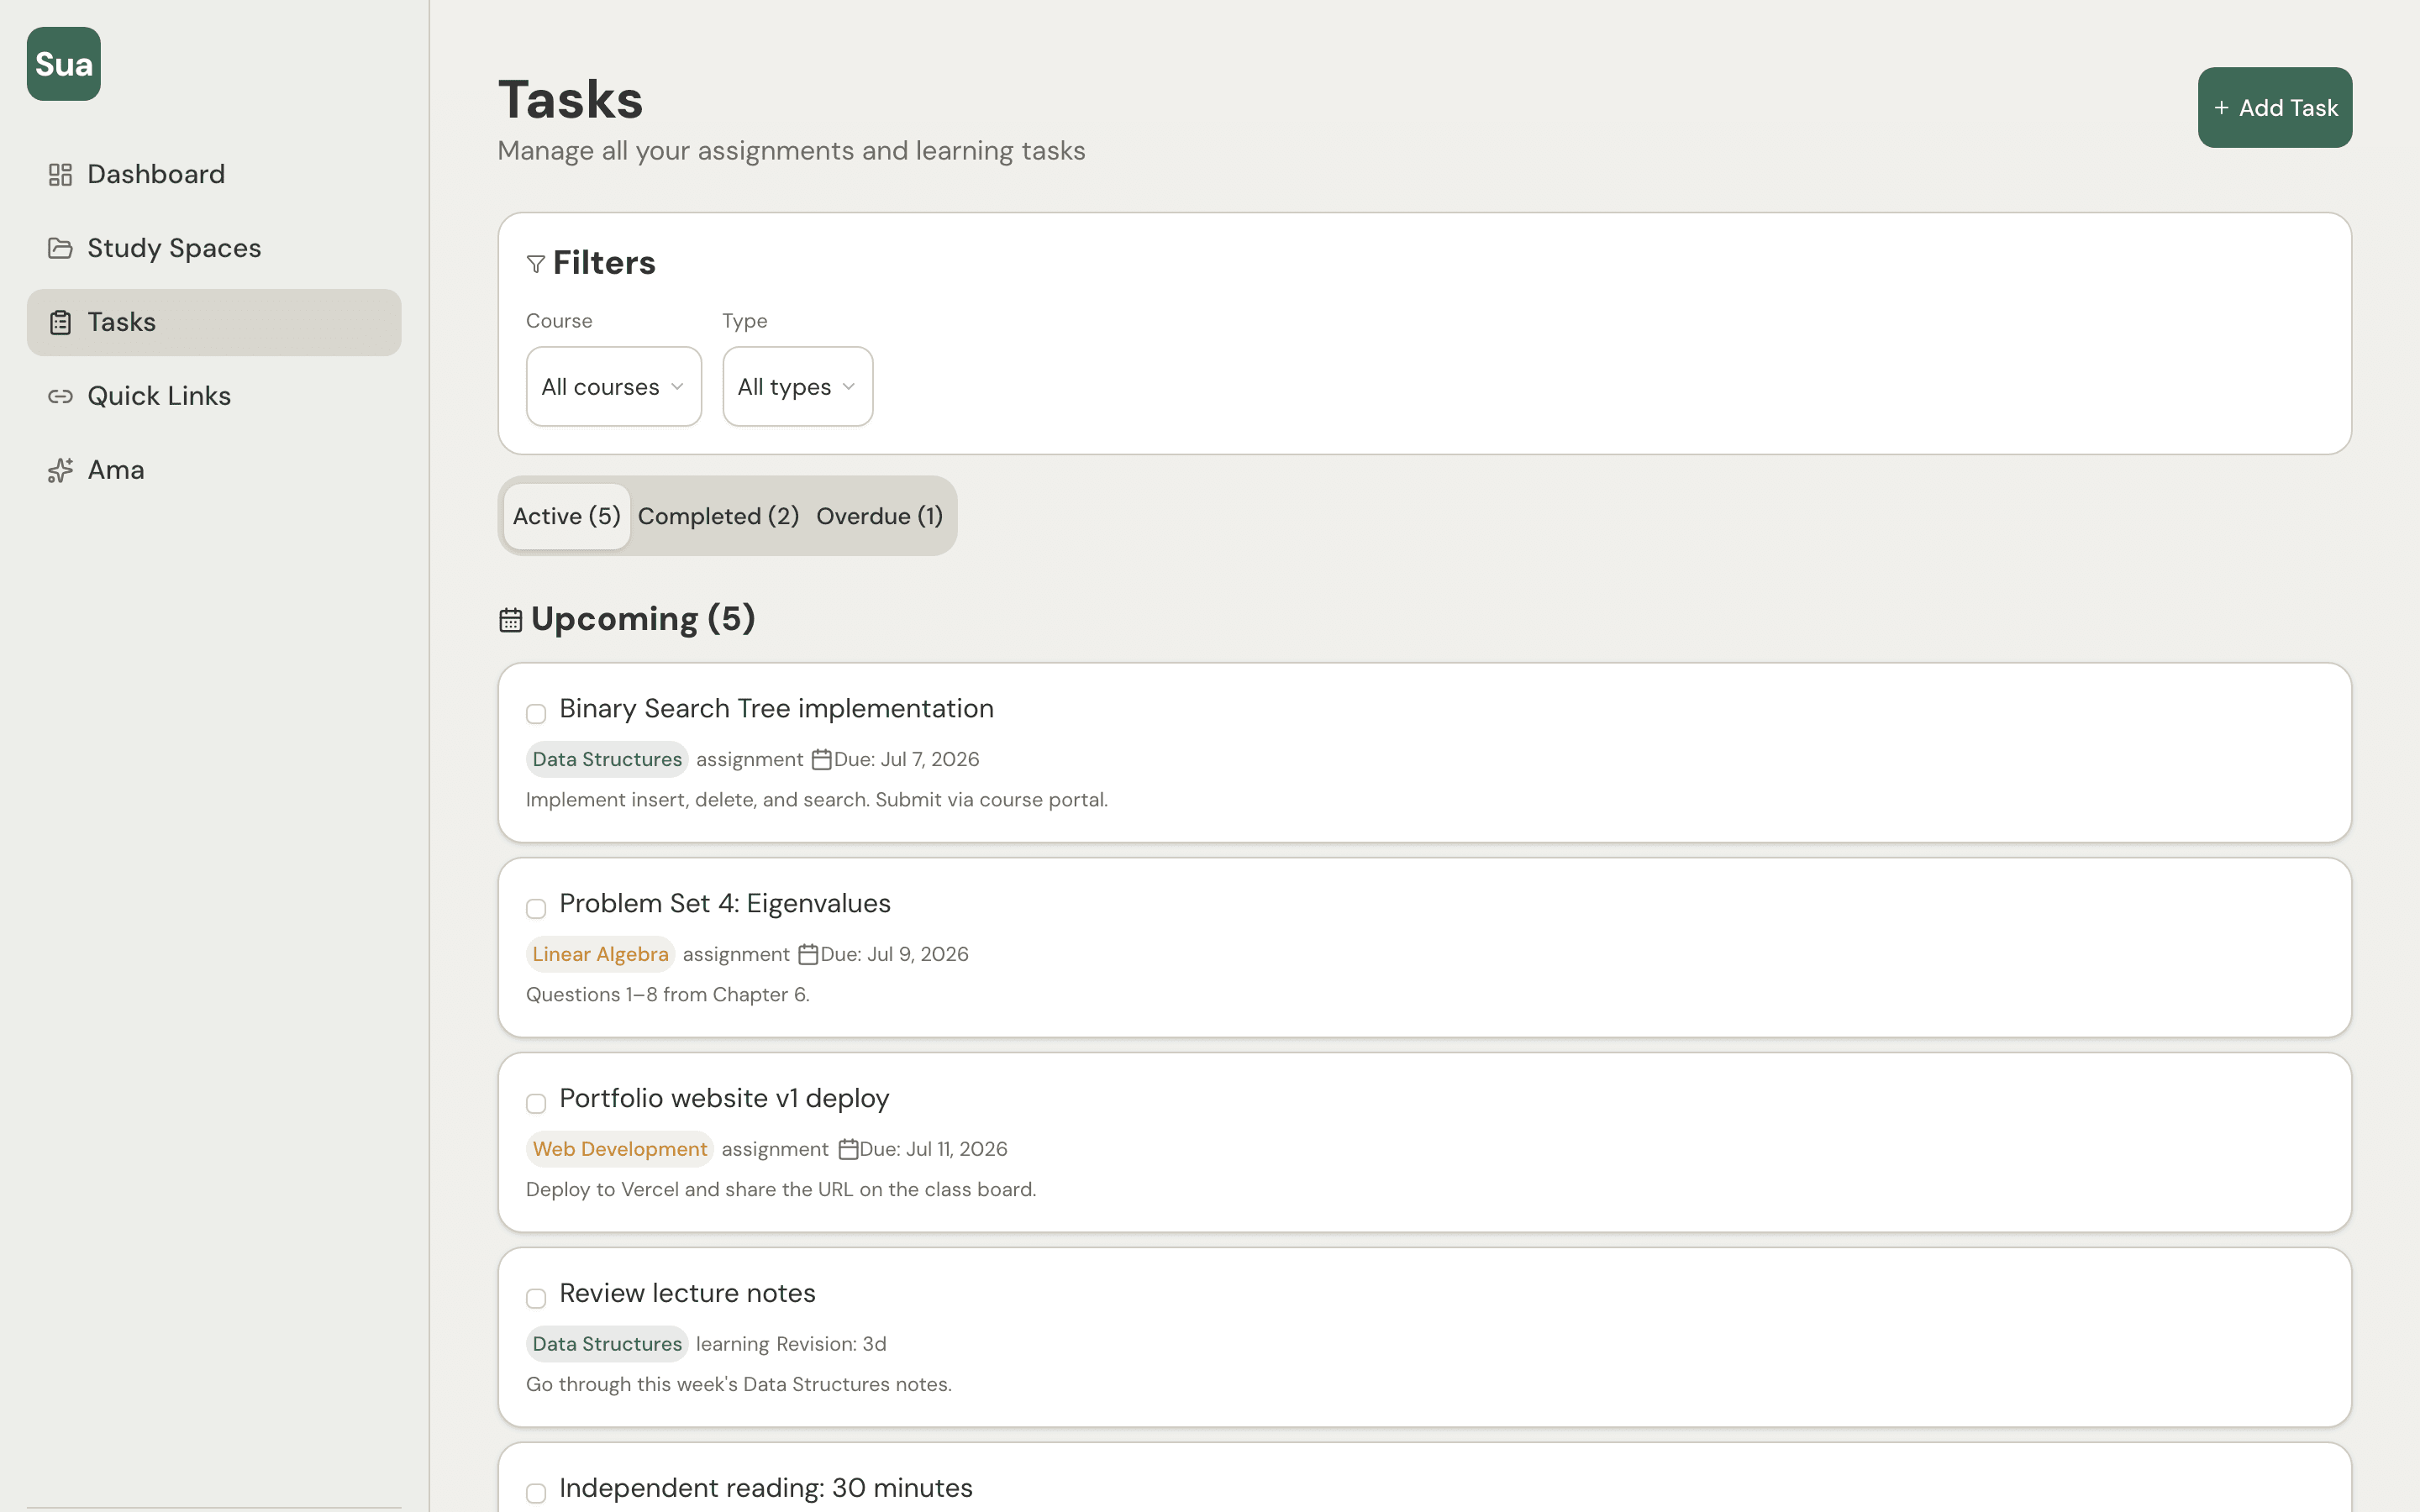Click the Filters funnel icon
The width and height of the screenshot is (2420, 1512).
tap(536, 264)
